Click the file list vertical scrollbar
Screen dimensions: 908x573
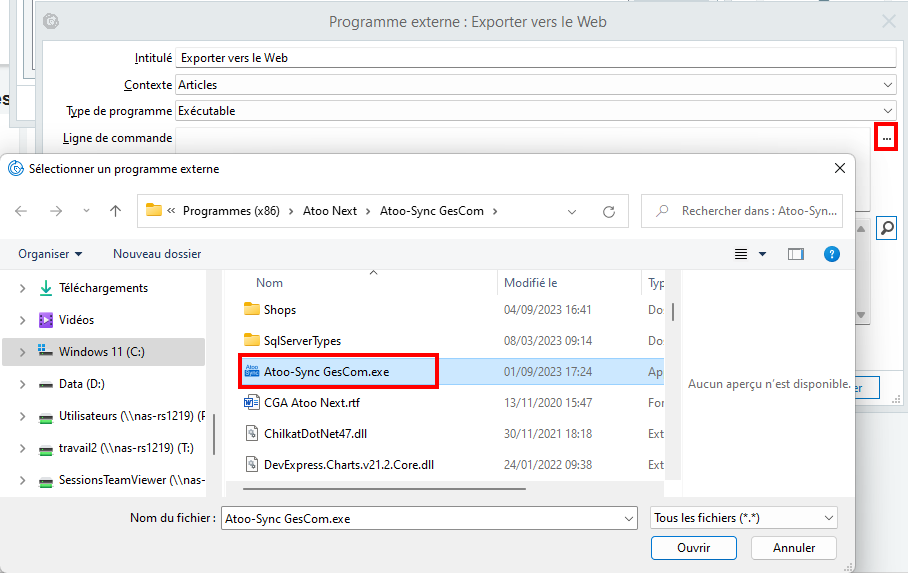click(672, 312)
